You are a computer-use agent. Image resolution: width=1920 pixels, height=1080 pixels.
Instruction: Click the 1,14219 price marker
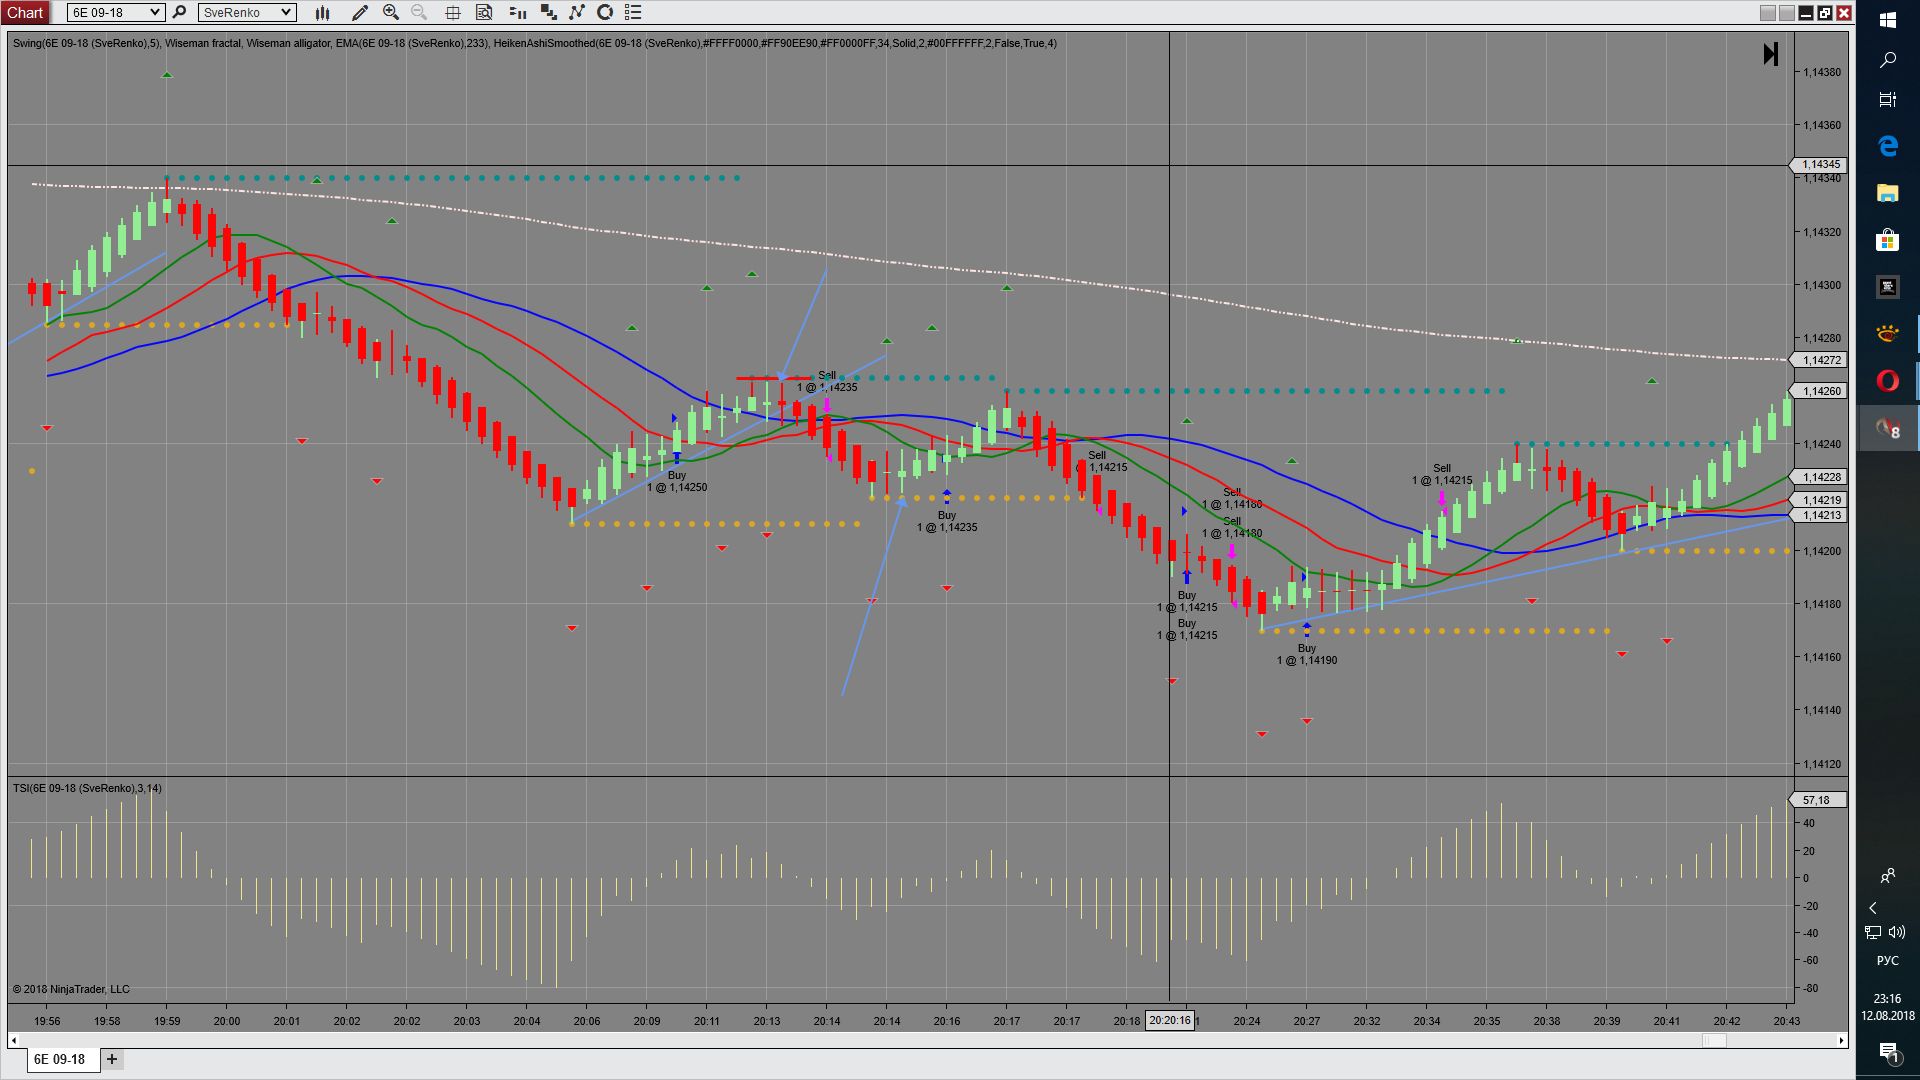point(1820,500)
